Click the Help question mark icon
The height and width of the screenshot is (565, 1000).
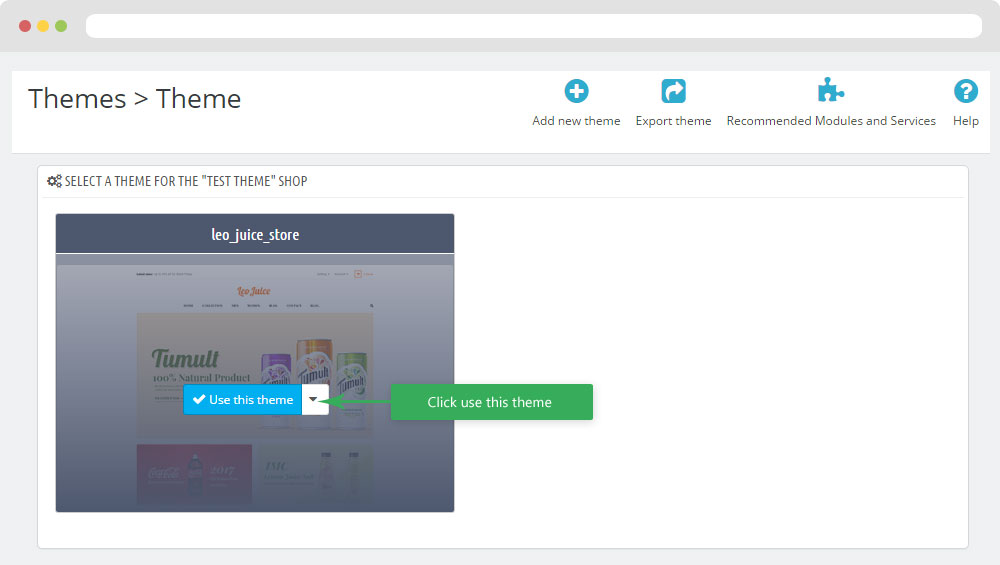tap(965, 92)
